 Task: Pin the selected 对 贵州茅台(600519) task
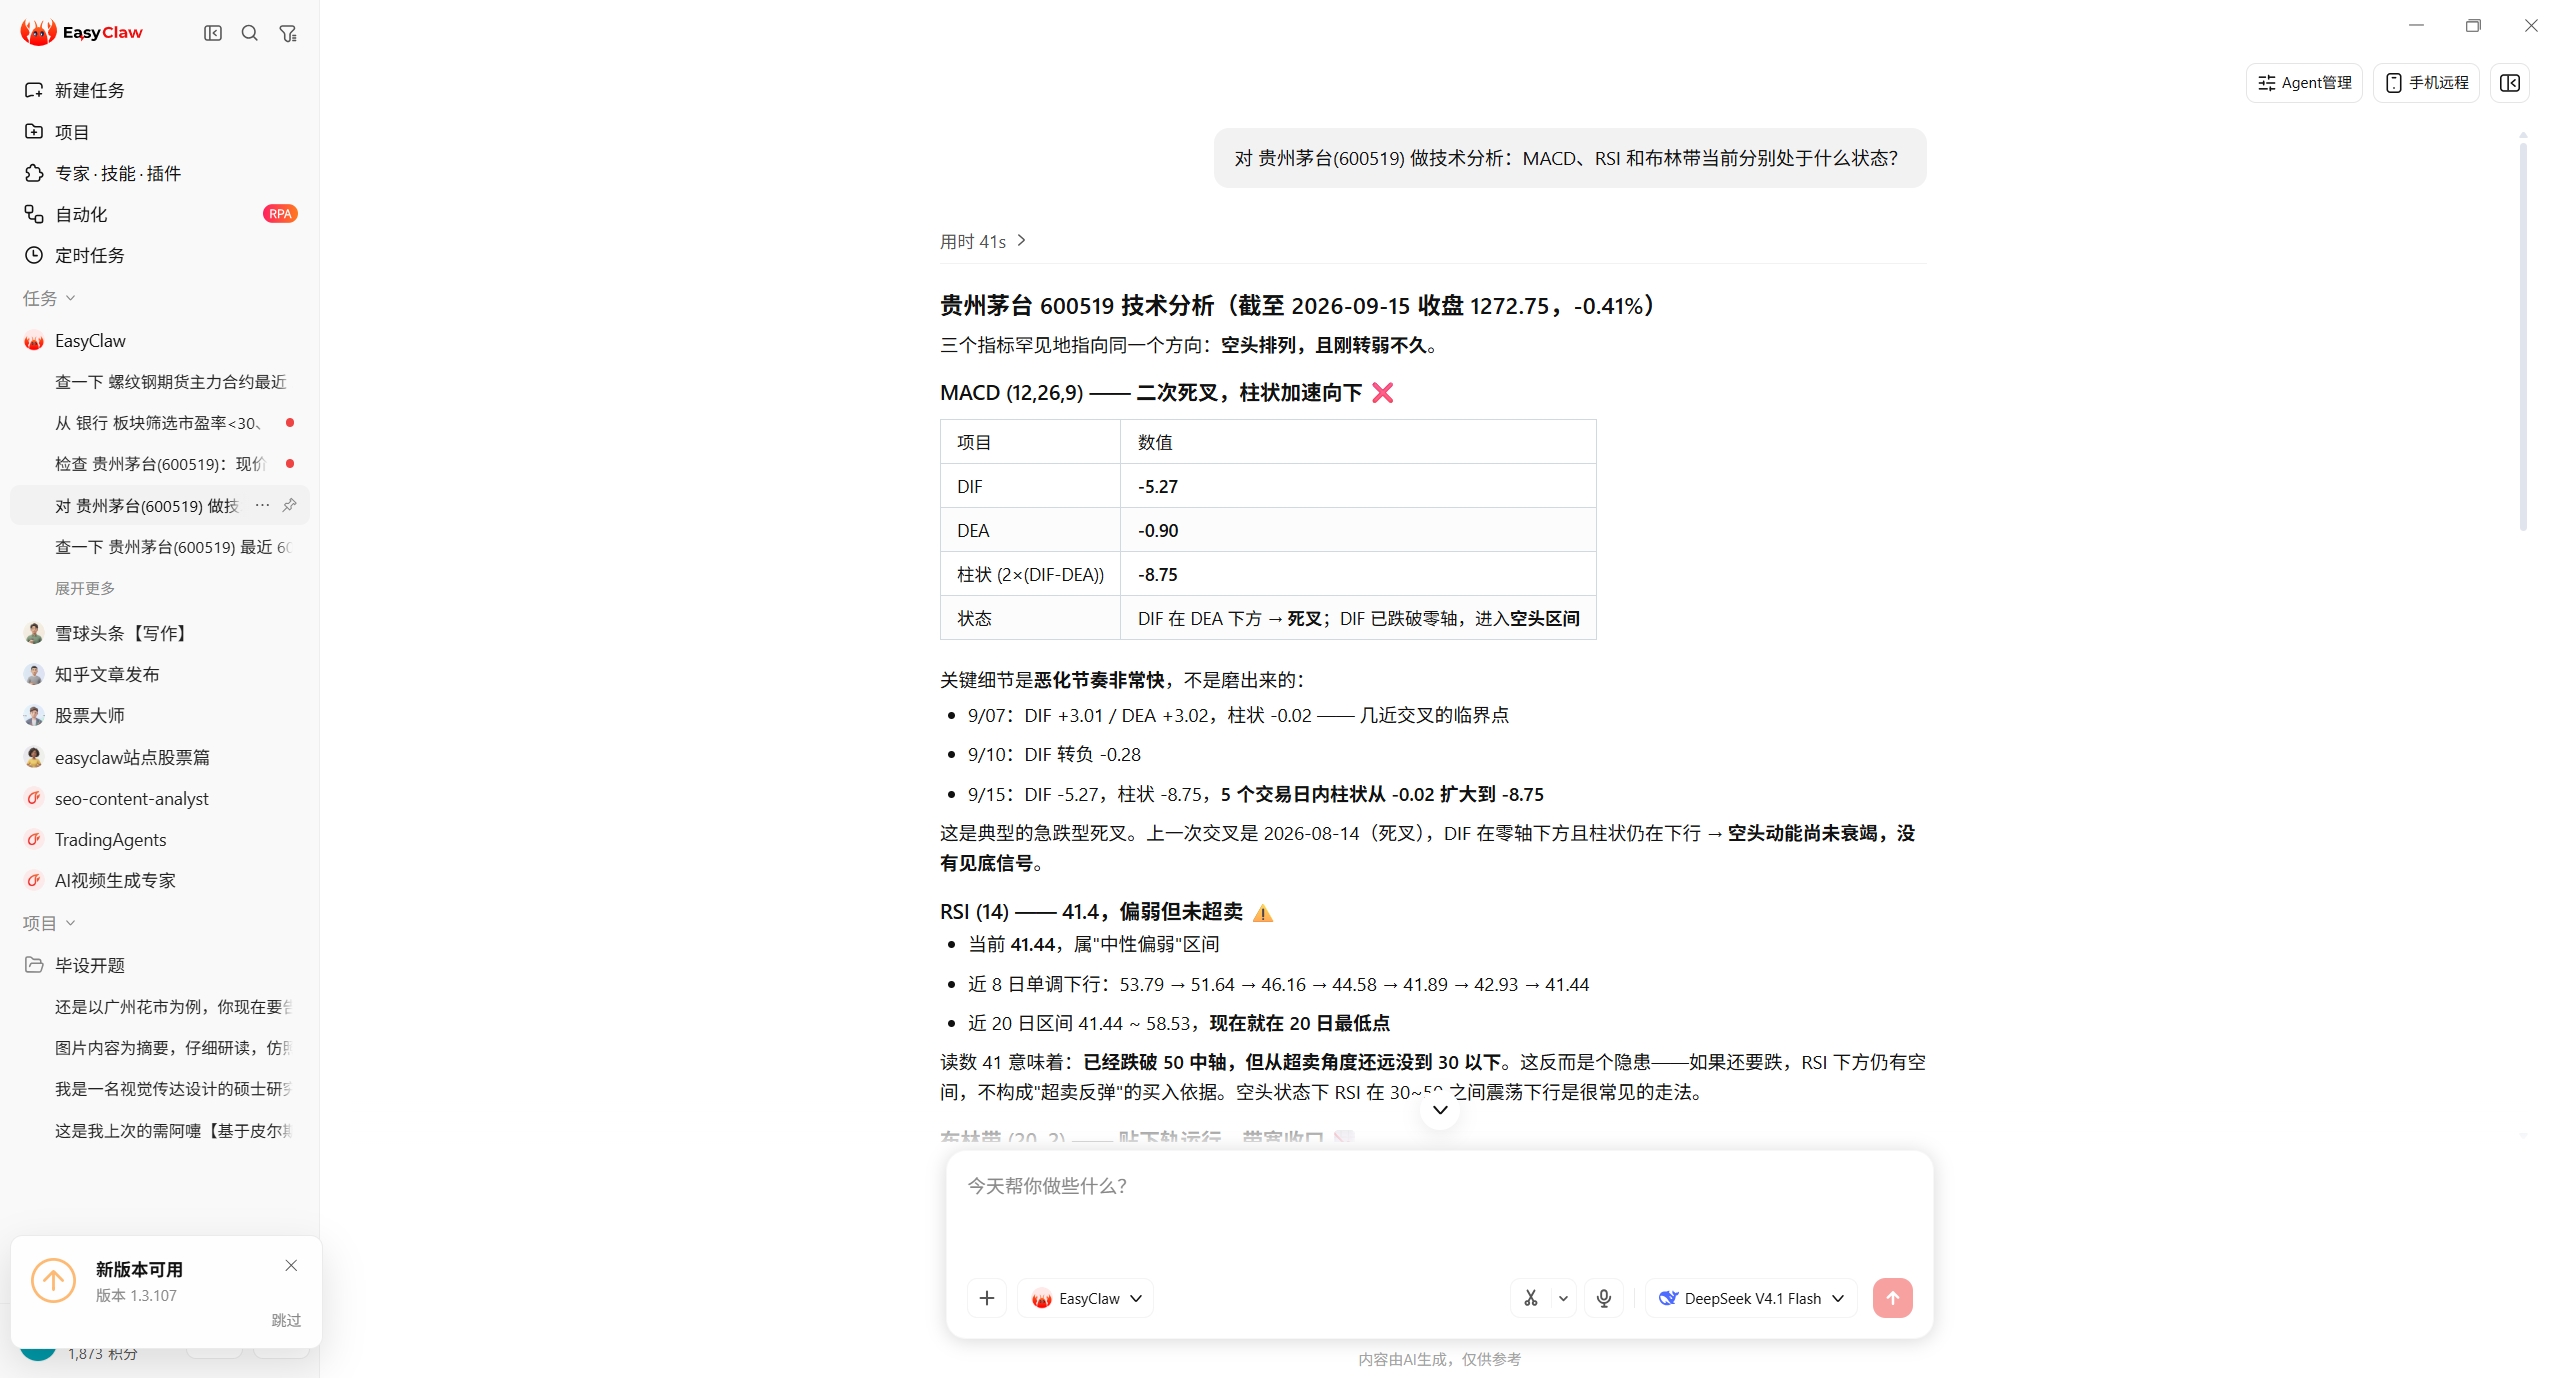[x=290, y=505]
